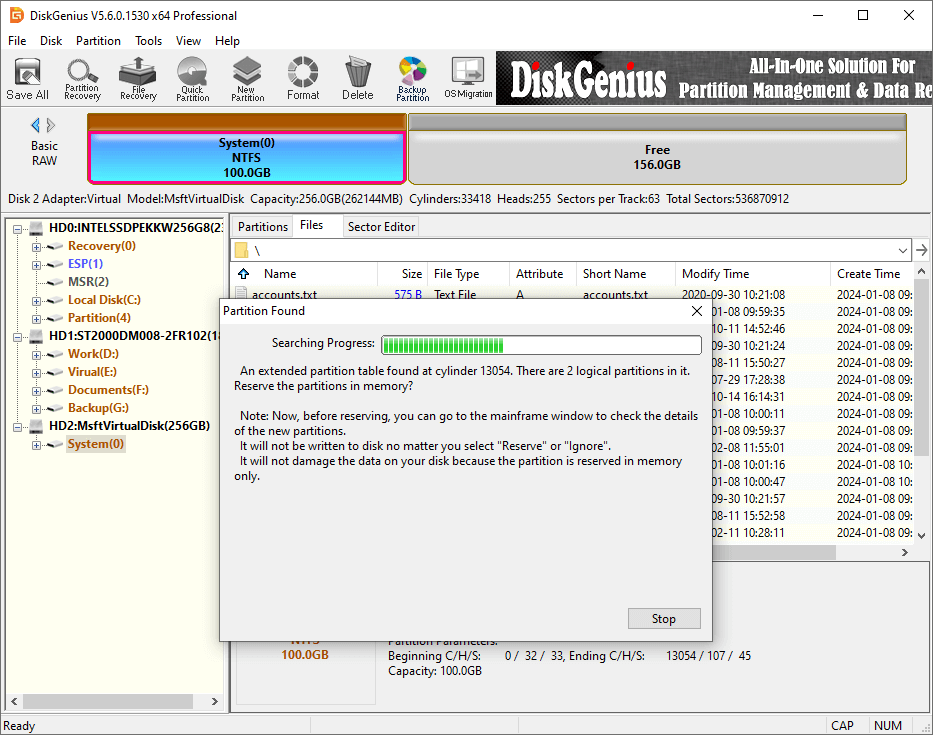Expand the System(0) tree node
This screenshot has height=735, width=933.
[36, 445]
